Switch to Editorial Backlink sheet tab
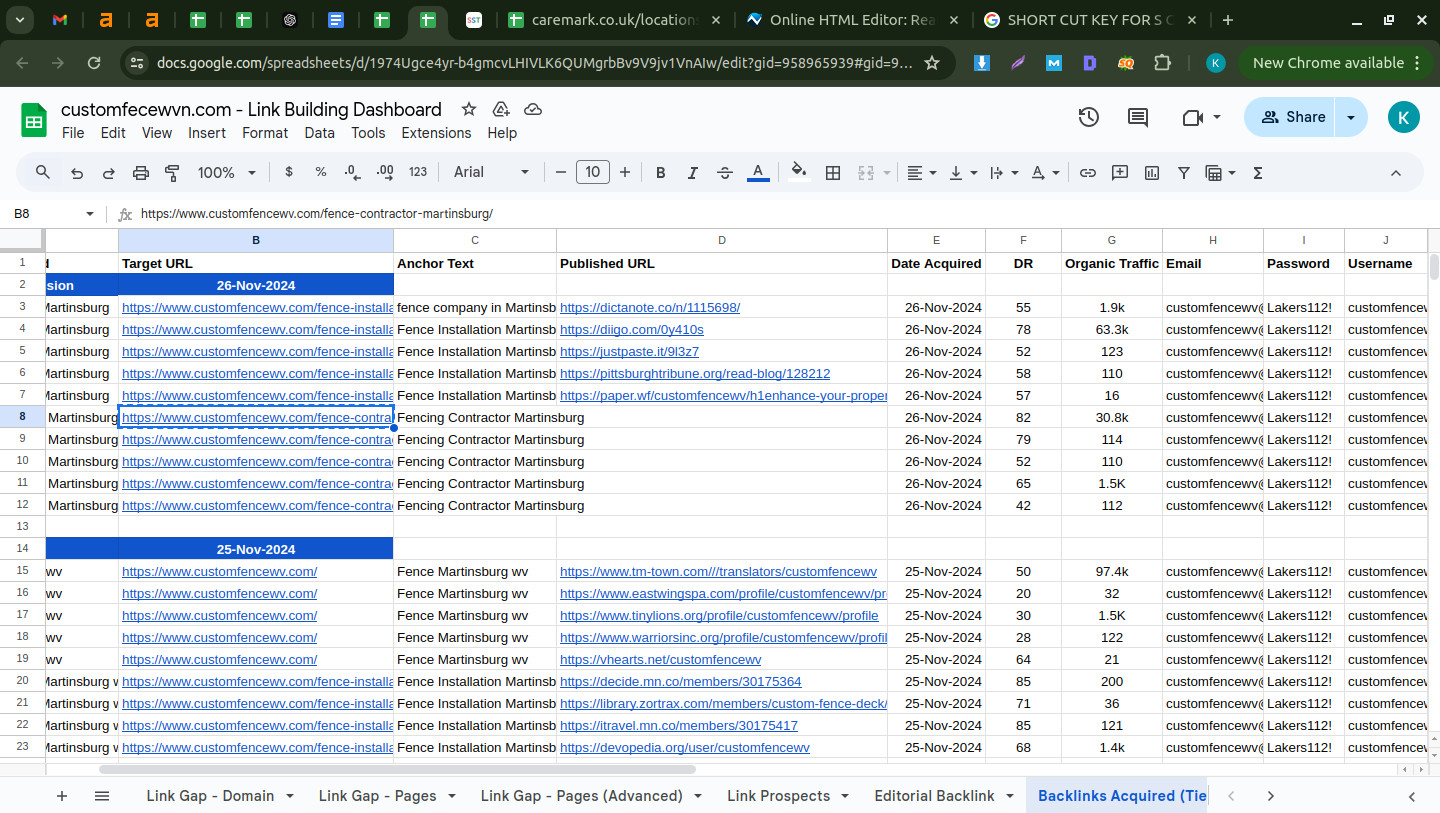Image resolution: width=1440 pixels, height=813 pixels. pyautogui.click(x=934, y=796)
